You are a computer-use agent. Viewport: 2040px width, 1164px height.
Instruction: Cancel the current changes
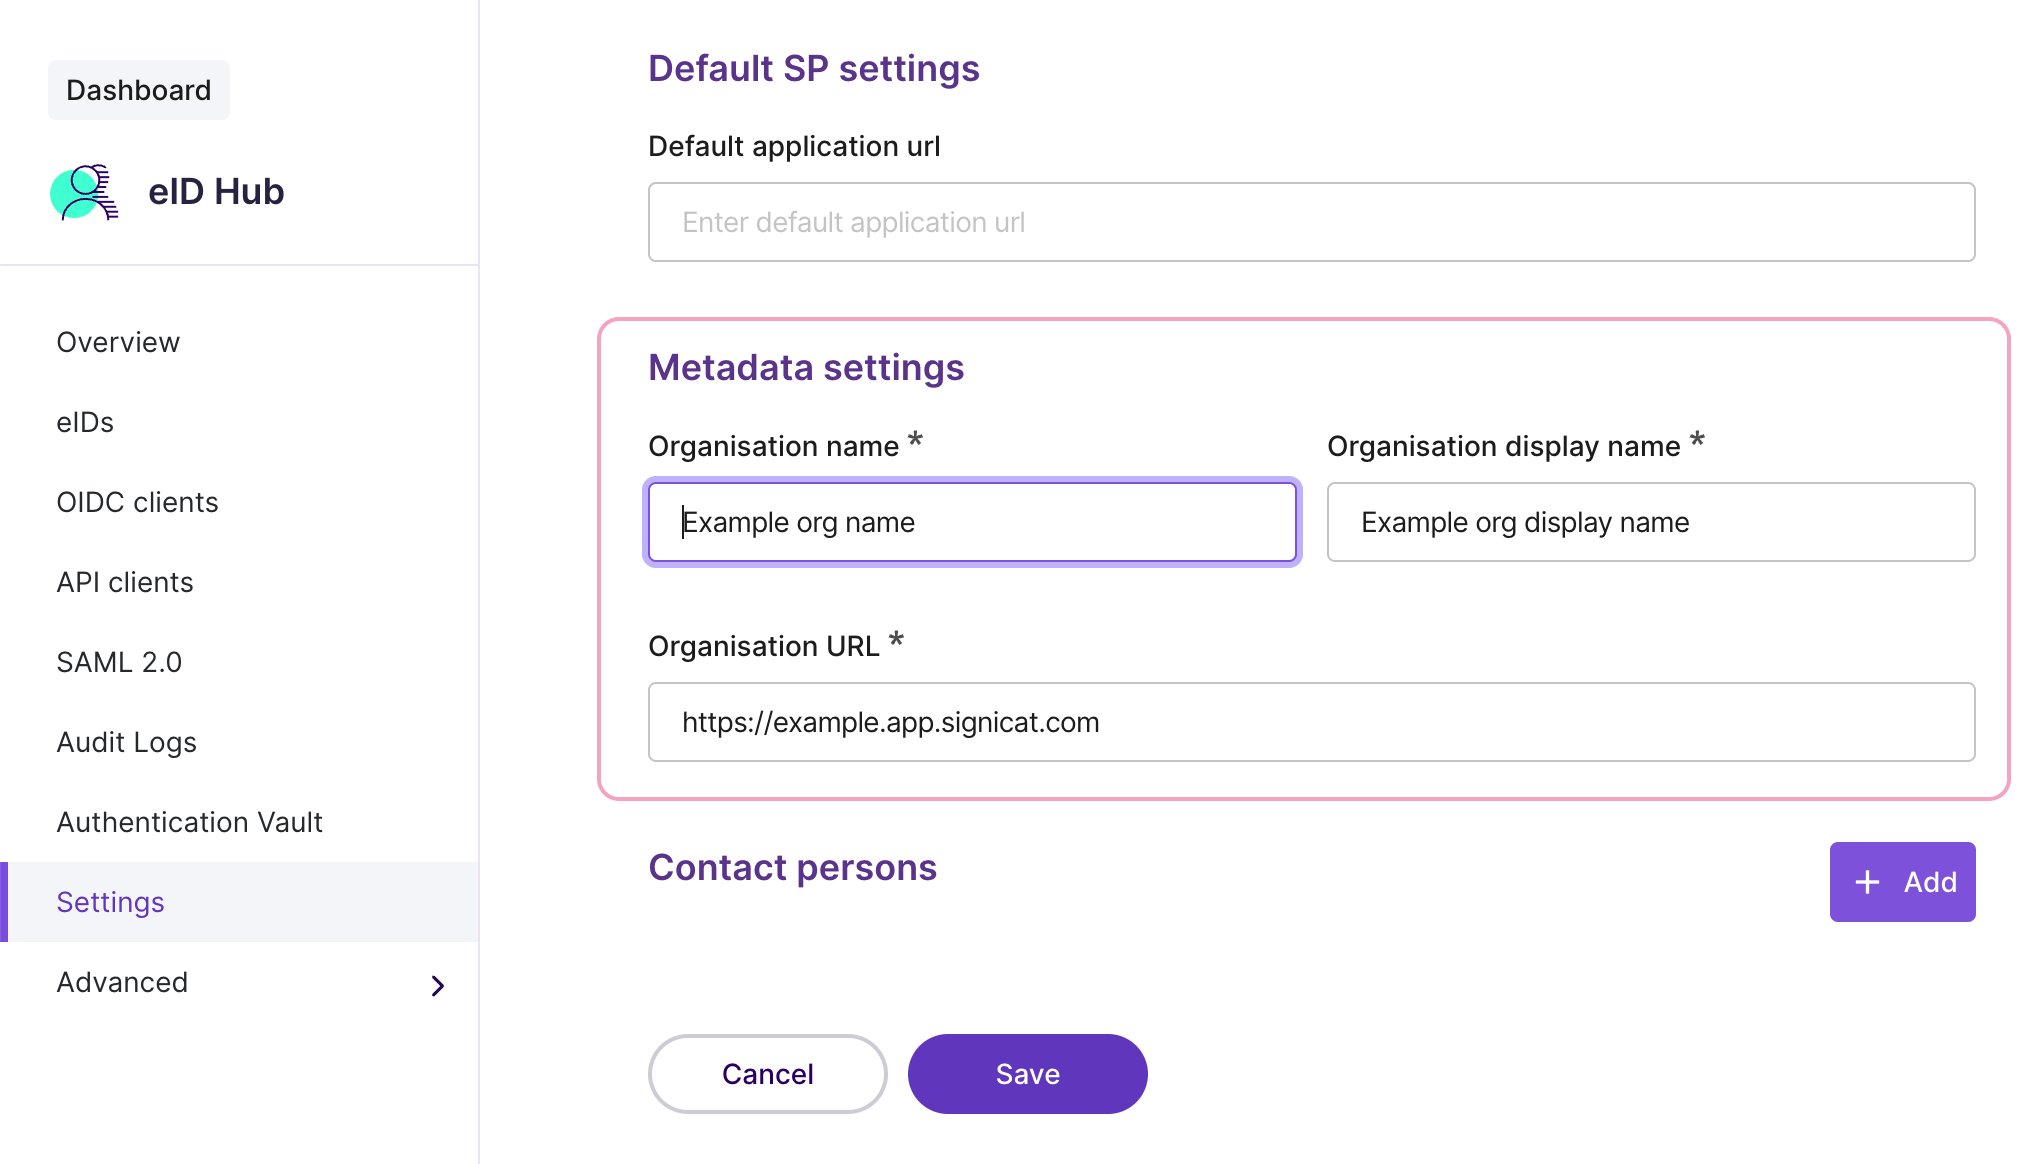[x=766, y=1073]
